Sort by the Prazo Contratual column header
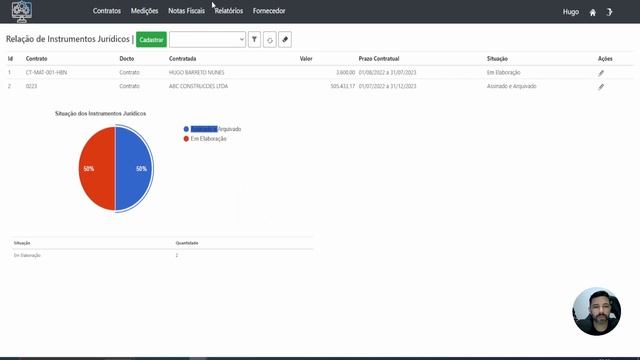The height and width of the screenshot is (360, 640). pyautogui.click(x=379, y=59)
